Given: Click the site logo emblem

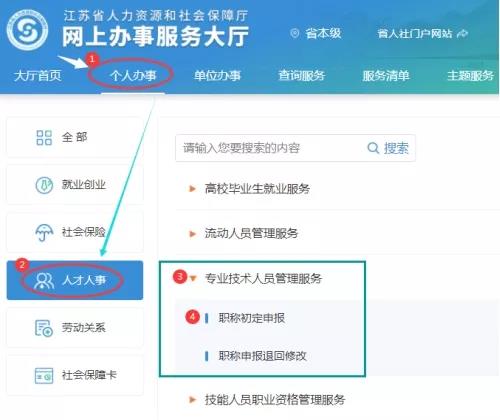Looking at the screenshot, I should point(27,30).
